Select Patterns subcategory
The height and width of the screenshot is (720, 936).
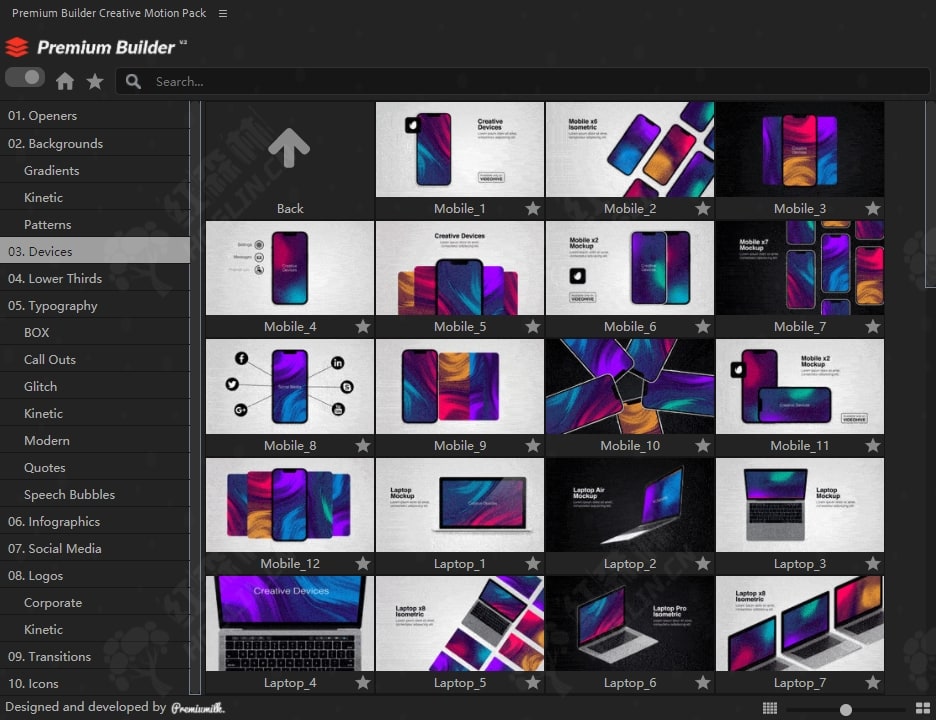pyautogui.click(x=95, y=224)
